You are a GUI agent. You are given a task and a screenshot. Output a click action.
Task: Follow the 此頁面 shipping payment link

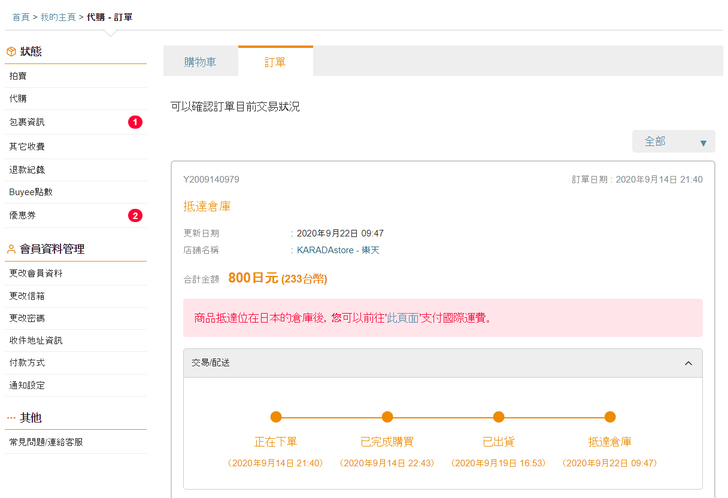(x=402, y=318)
